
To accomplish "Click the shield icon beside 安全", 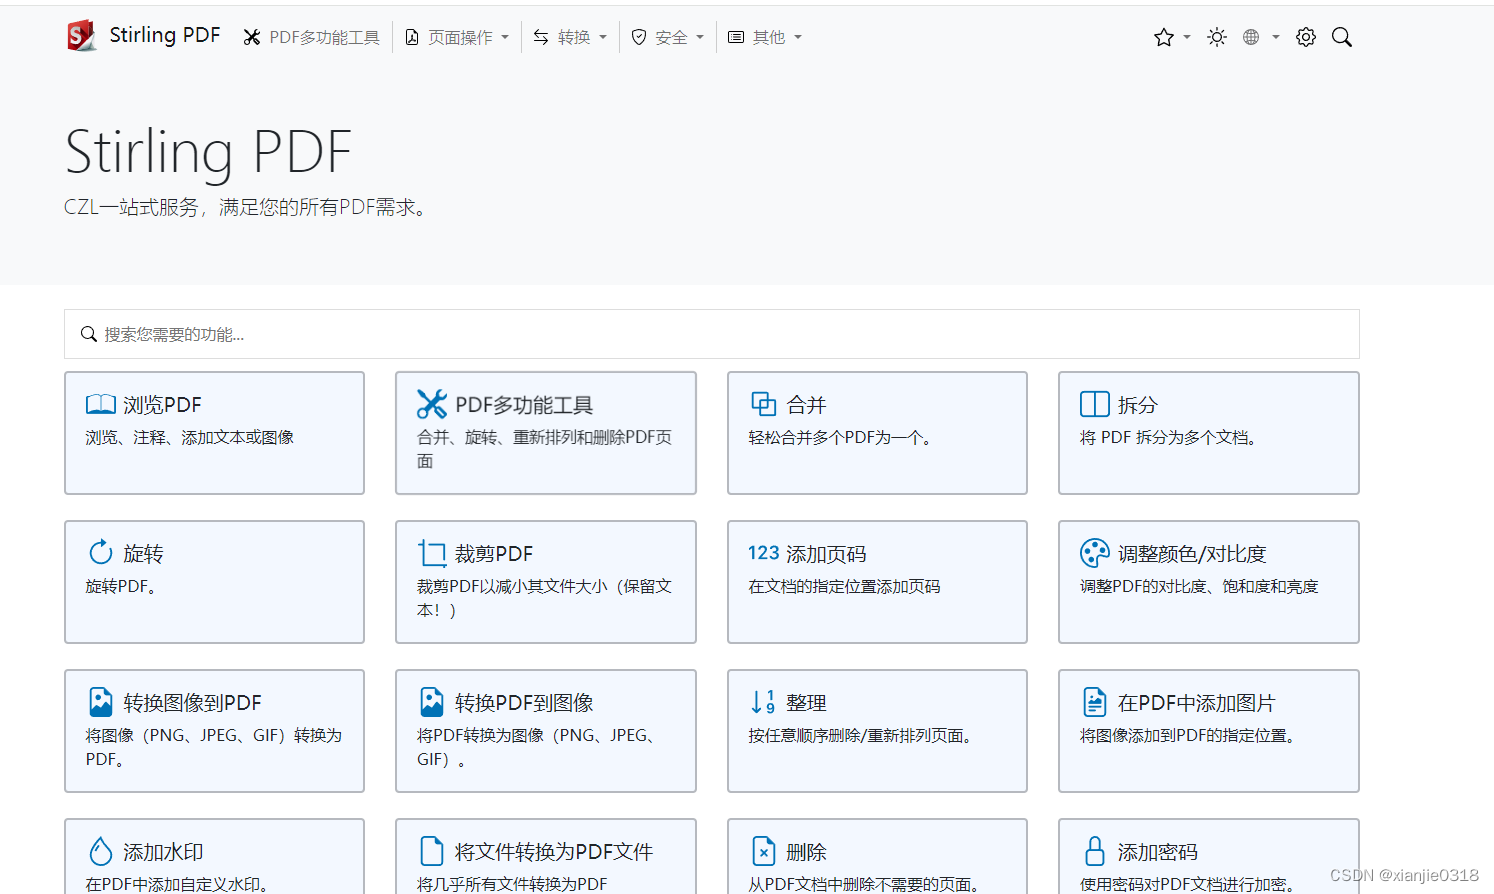I will click(x=639, y=37).
